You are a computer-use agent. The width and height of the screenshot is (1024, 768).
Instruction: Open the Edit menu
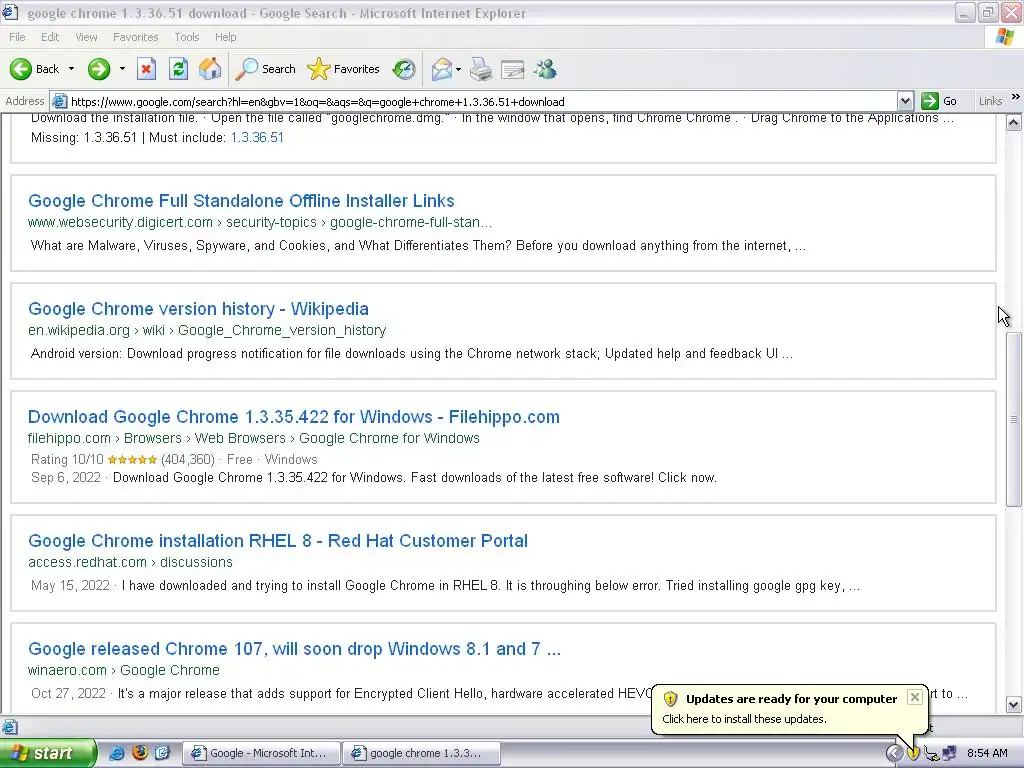pos(50,37)
